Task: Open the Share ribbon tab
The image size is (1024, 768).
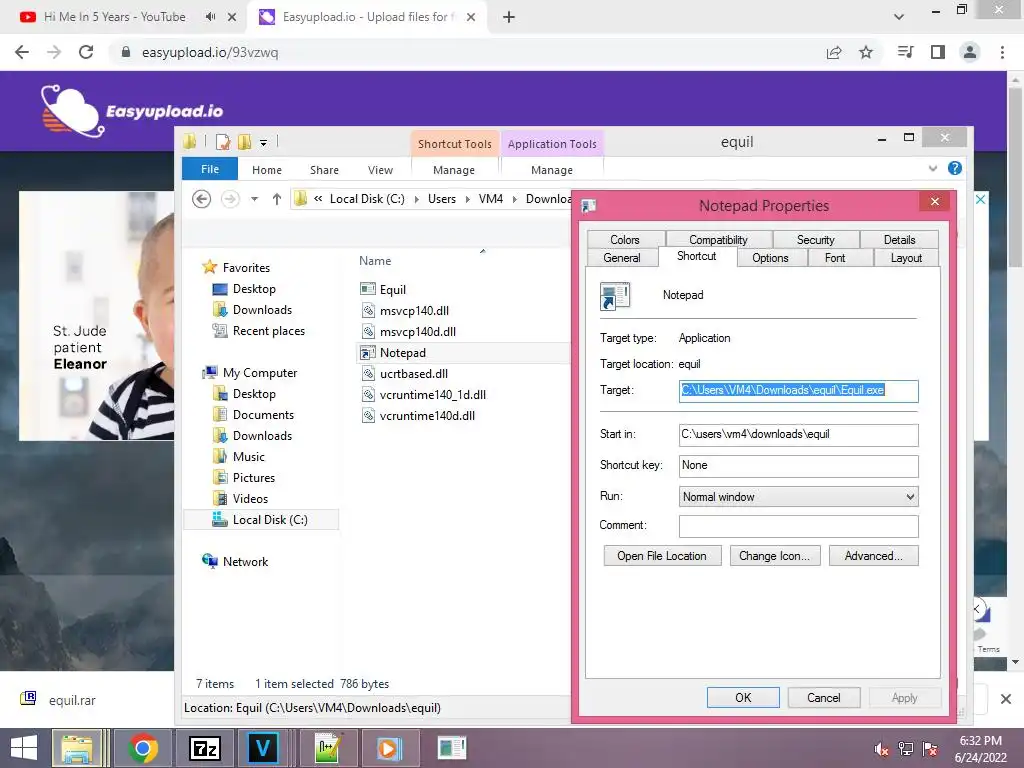Action: click(324, 170)
